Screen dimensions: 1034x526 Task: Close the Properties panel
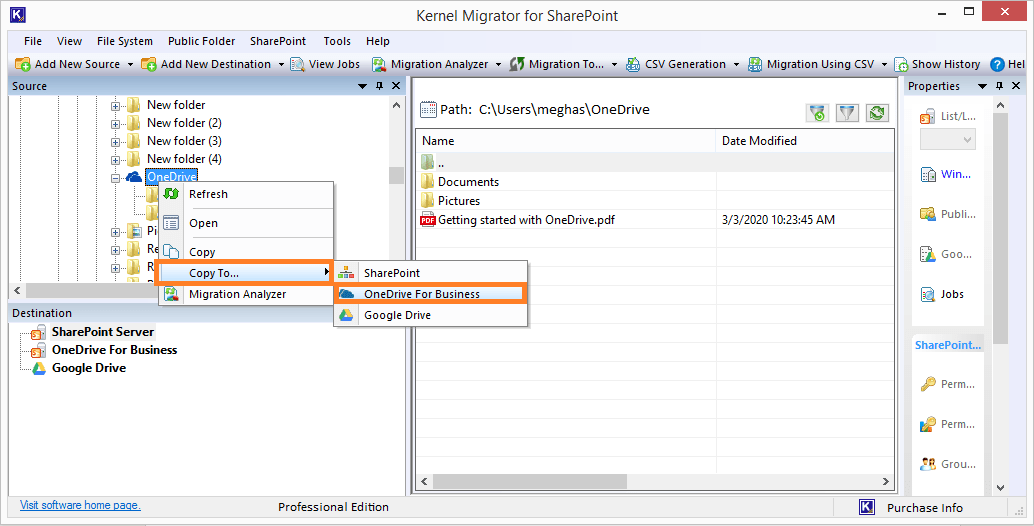(1016, 86)
